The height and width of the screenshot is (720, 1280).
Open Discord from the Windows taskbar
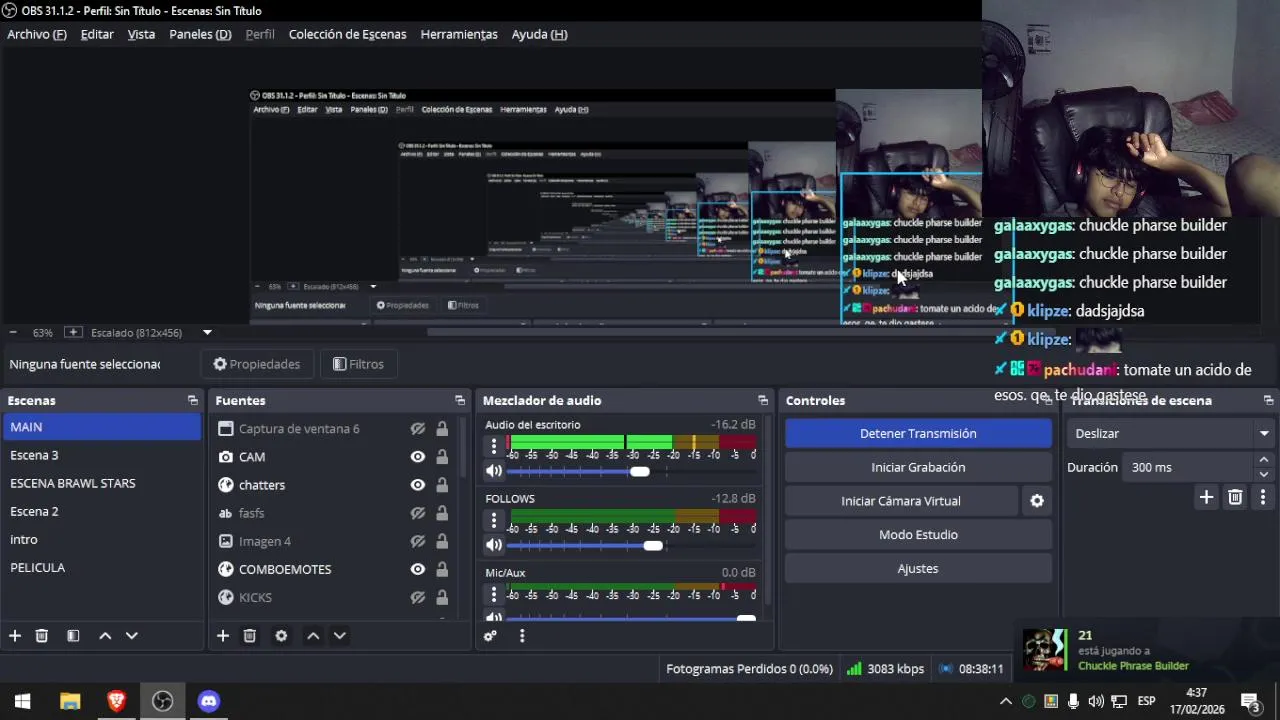(x=208, y=701)
